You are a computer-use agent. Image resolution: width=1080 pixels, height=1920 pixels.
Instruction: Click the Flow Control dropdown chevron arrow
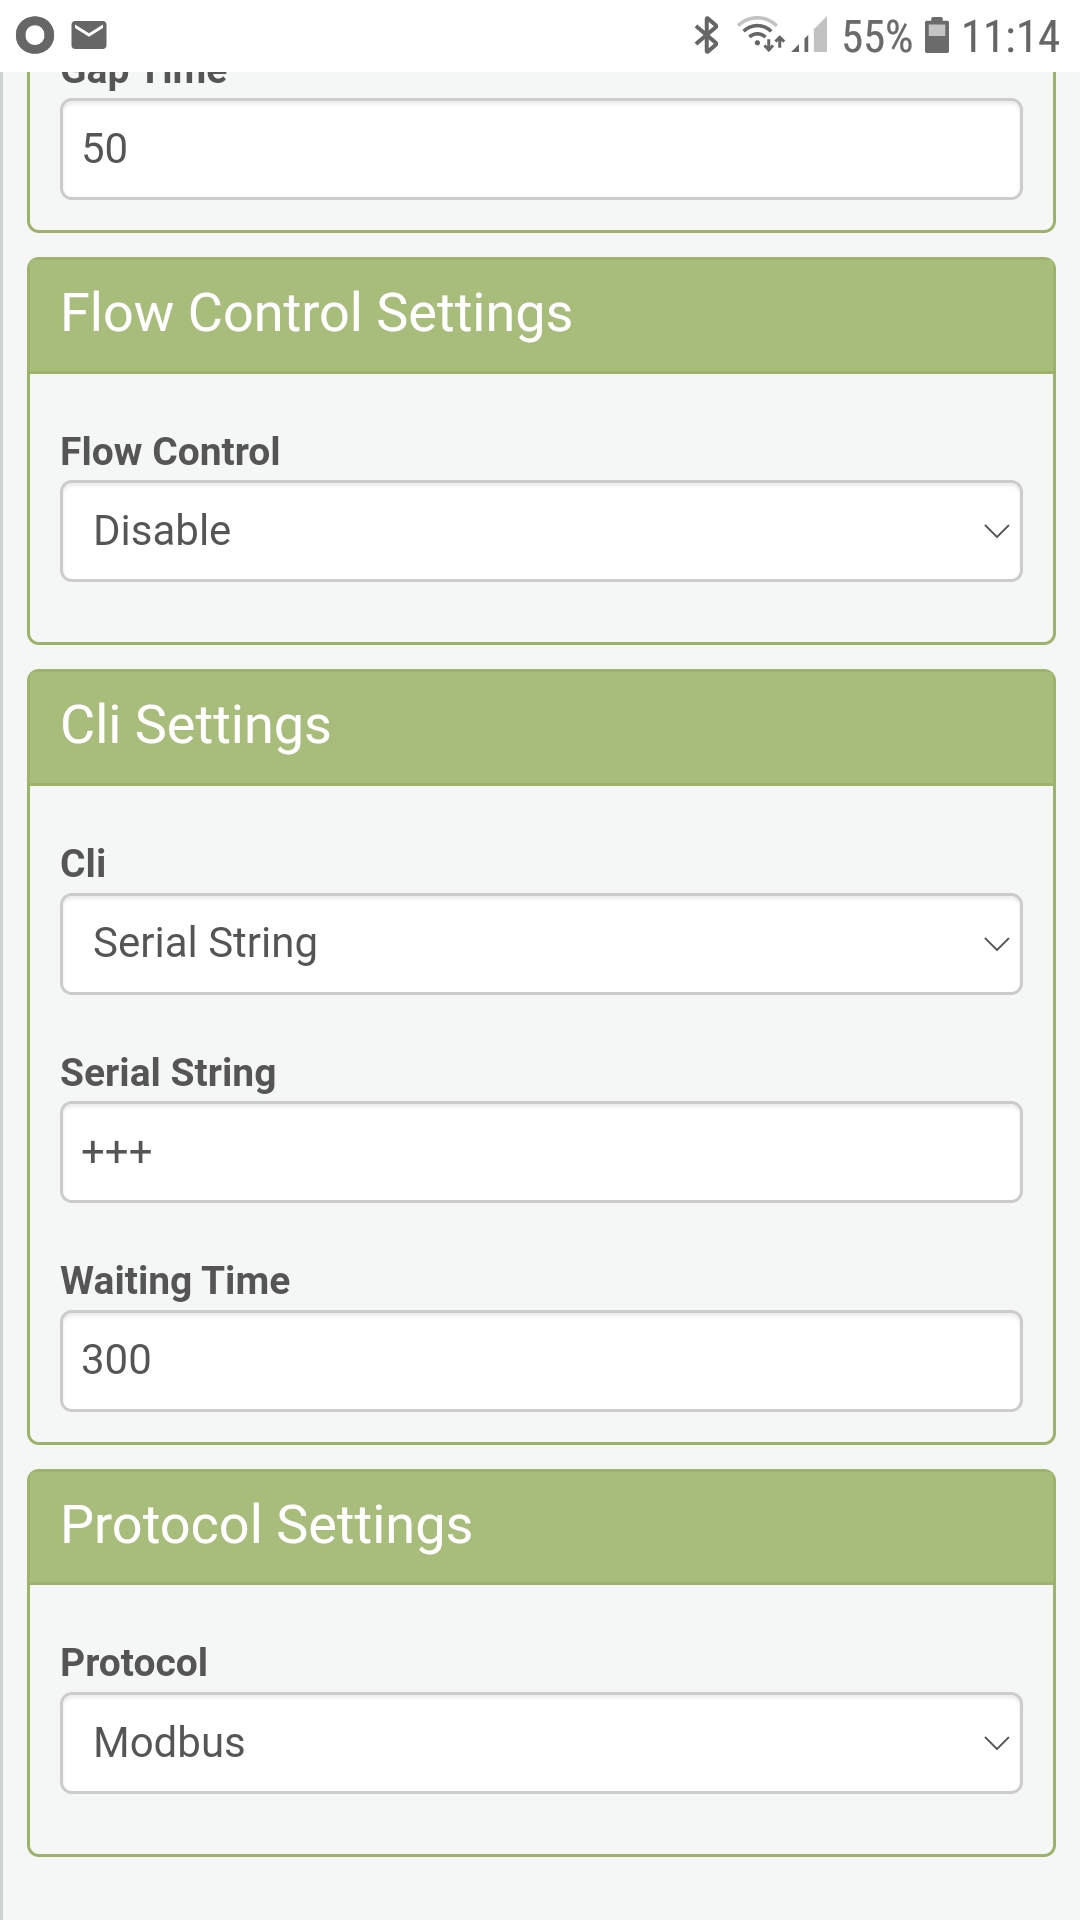point(996,531)
